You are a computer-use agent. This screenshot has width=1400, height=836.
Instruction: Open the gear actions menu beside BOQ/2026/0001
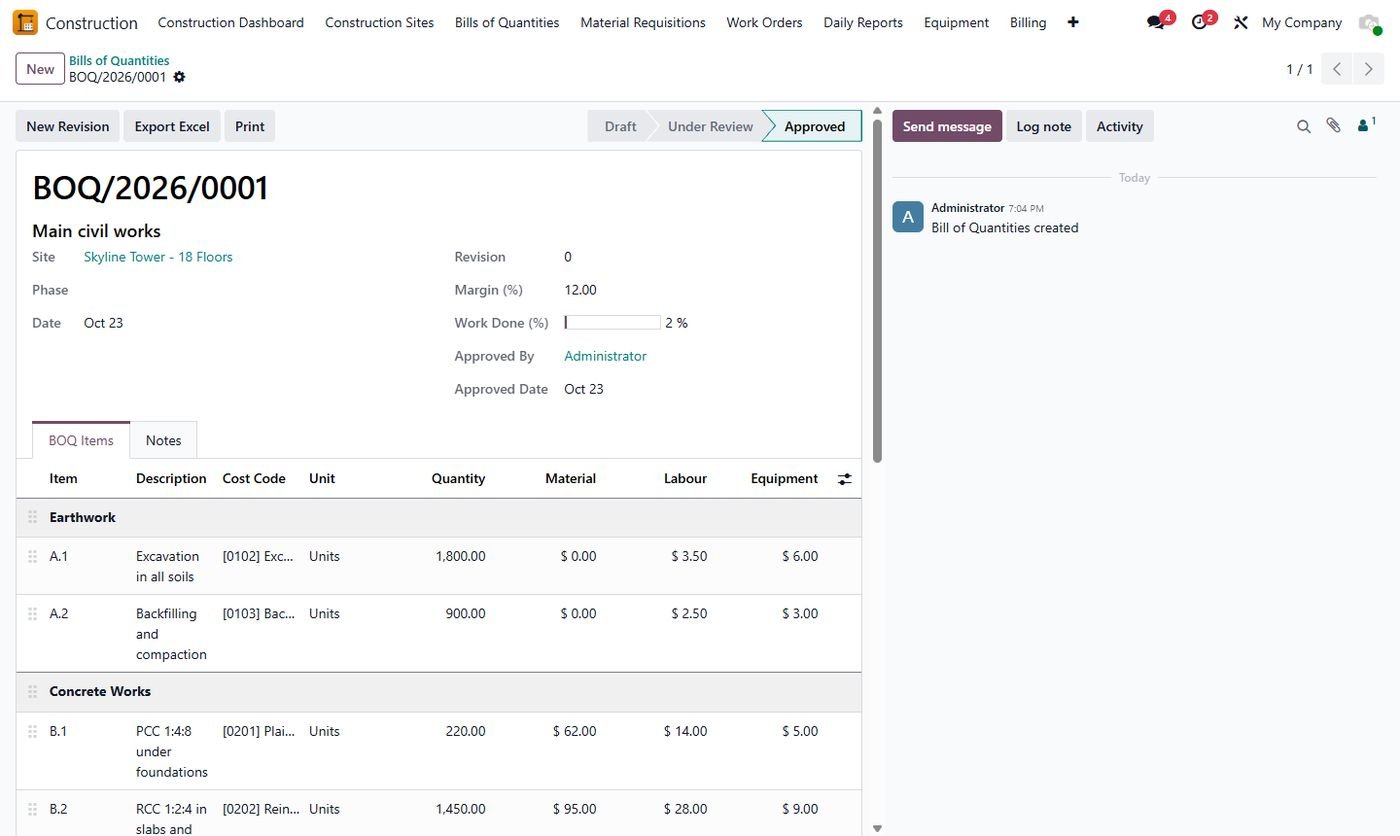coord(179,77)
